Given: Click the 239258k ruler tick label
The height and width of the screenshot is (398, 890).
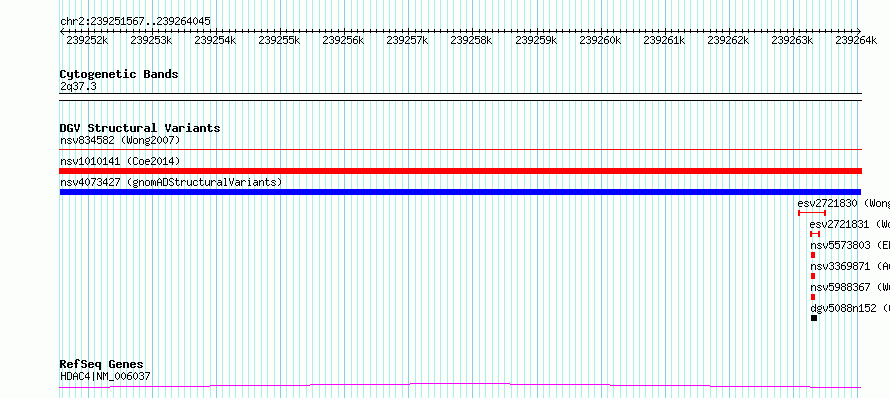Looking at the screenshot, I should click(472, 40).
